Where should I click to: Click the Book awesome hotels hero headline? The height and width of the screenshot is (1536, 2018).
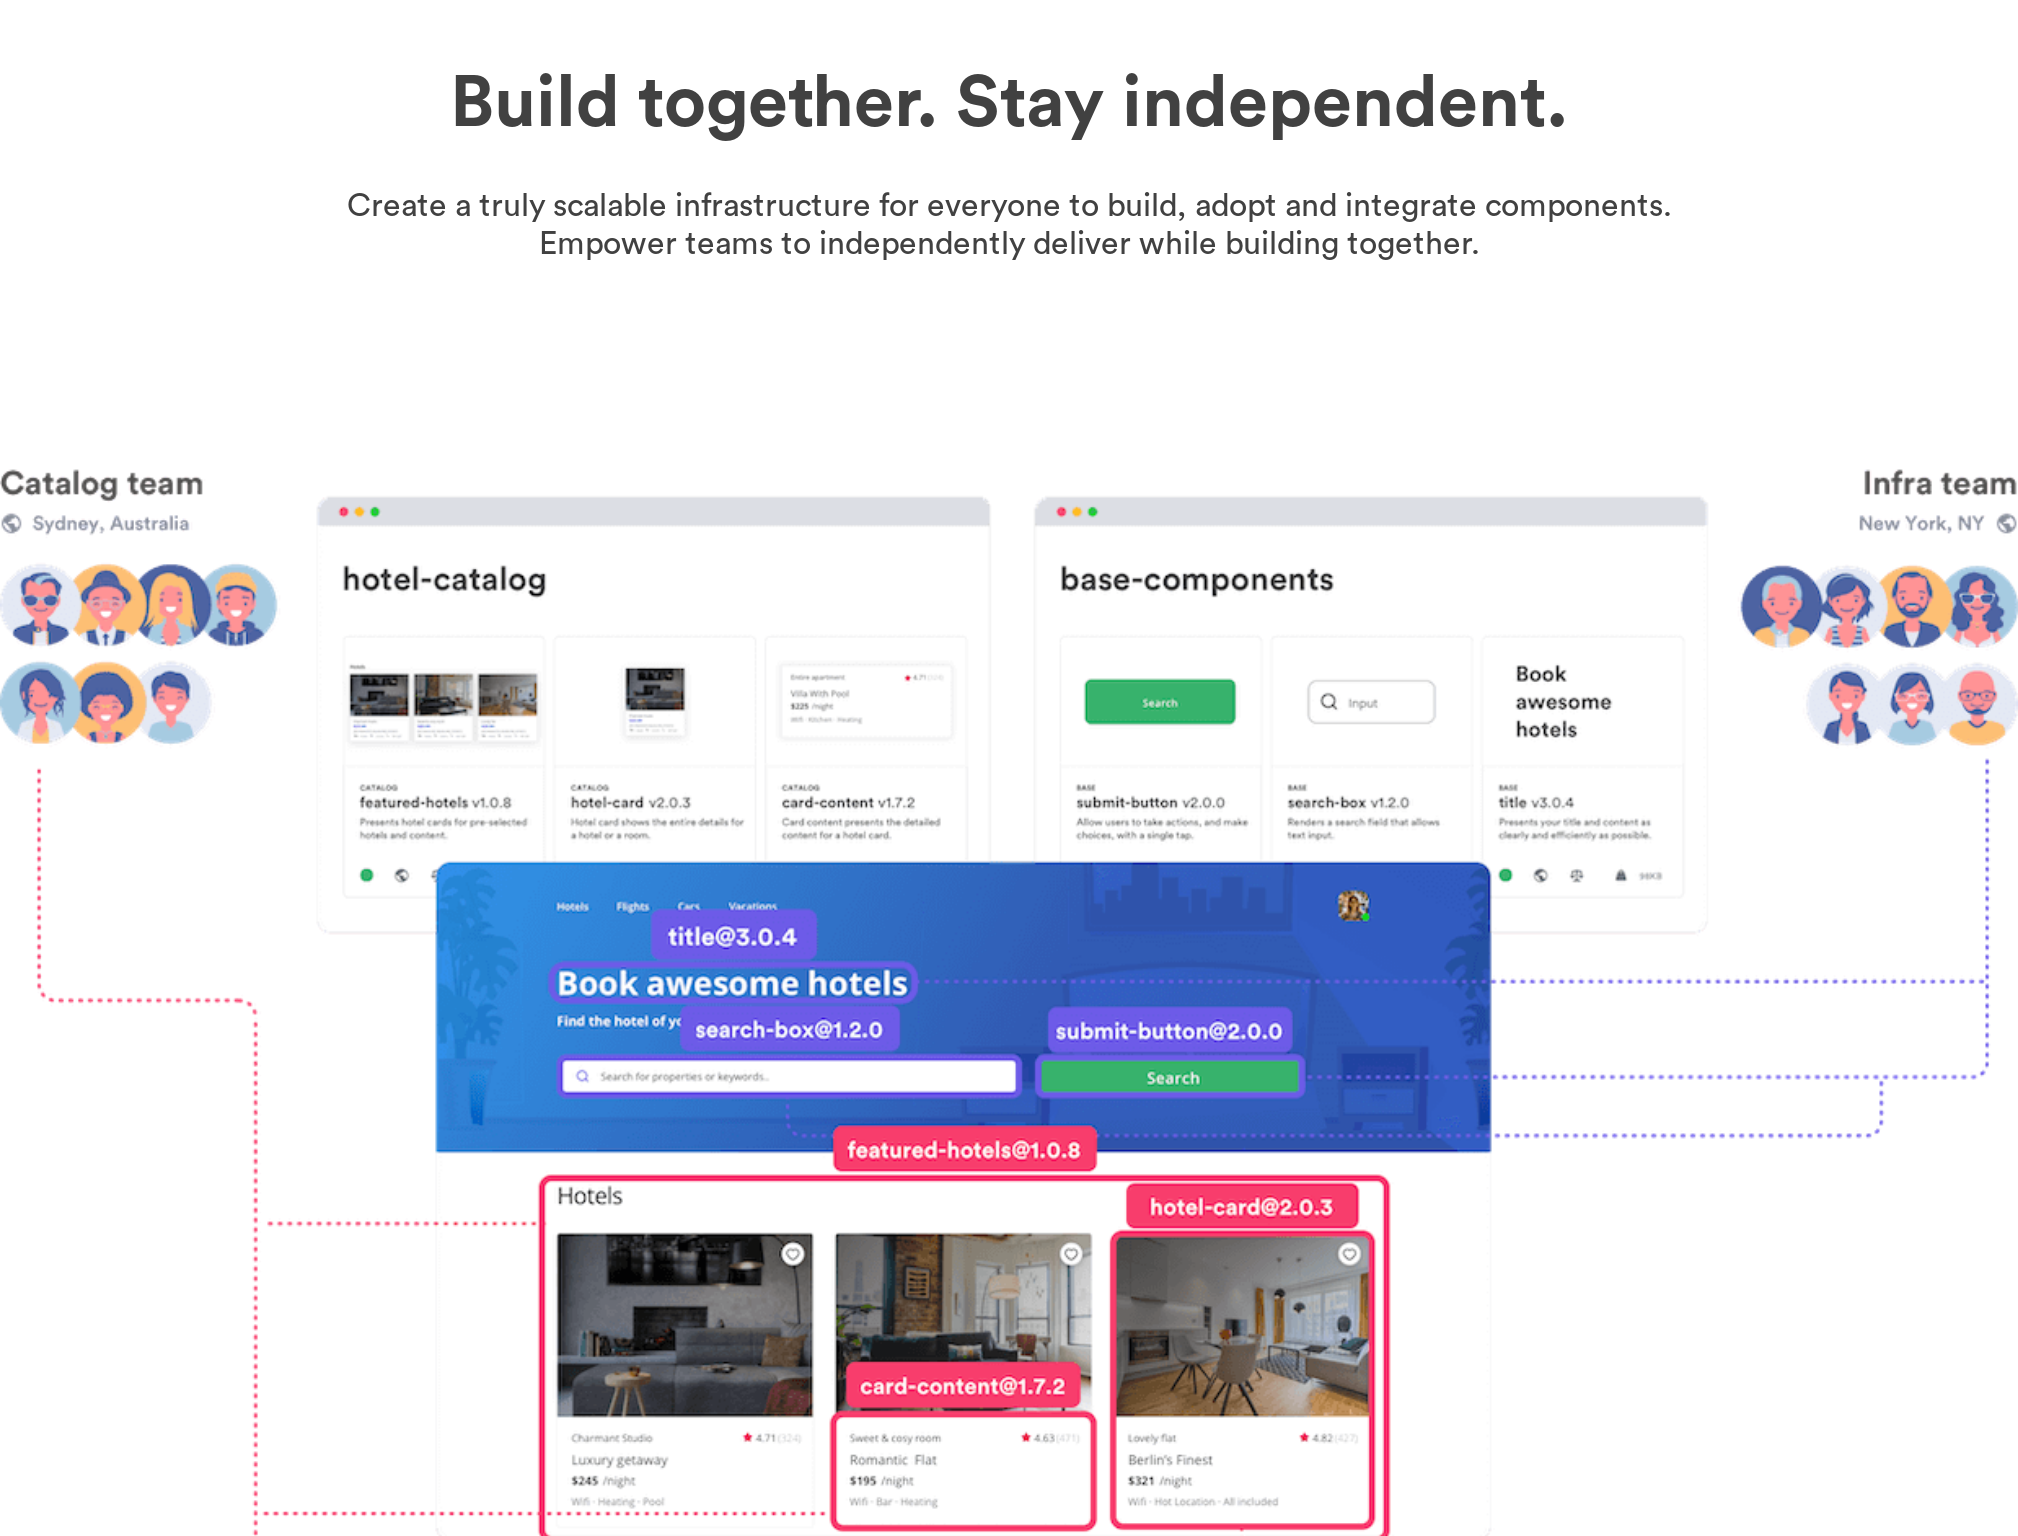[x=732, y=983]
